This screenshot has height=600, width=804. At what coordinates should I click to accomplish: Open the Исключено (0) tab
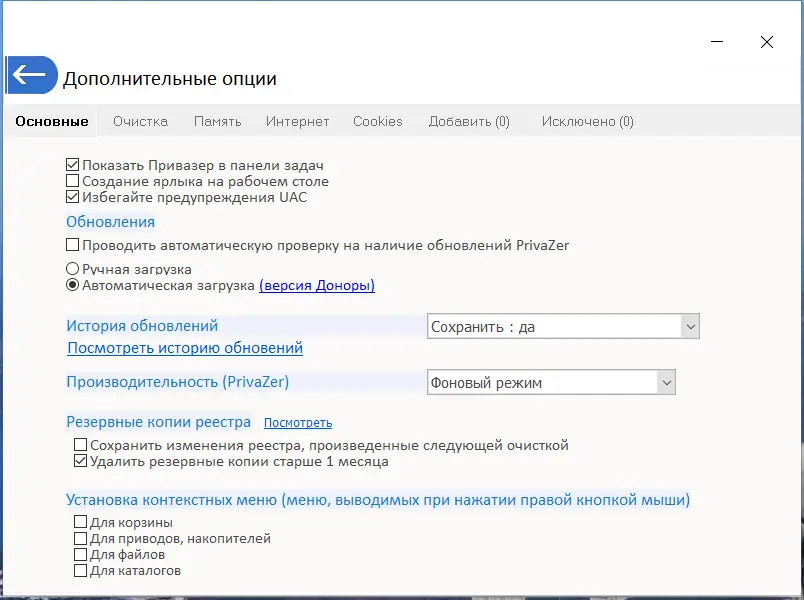pyautogui.click(x=587, y=121)
